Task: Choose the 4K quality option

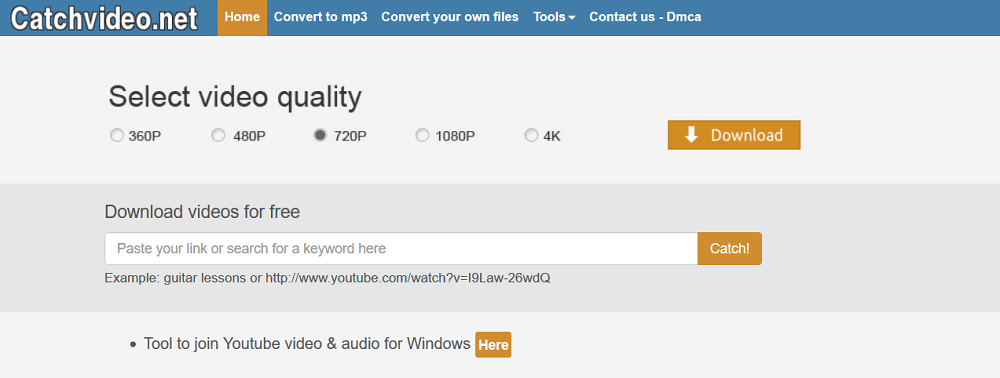Action: coord(531,135)
